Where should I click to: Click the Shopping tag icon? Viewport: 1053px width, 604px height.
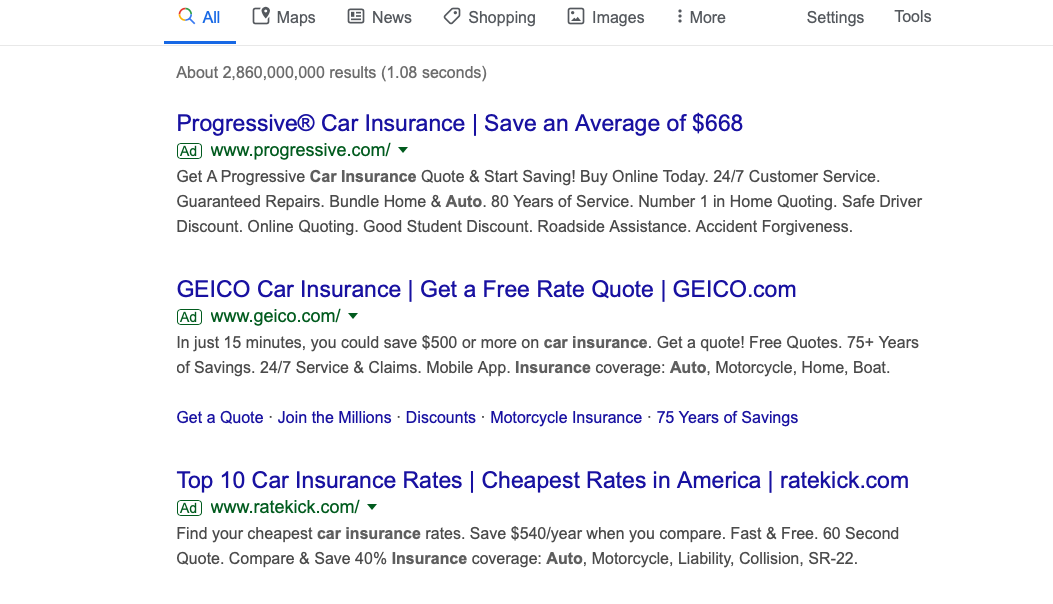point(452,16)
